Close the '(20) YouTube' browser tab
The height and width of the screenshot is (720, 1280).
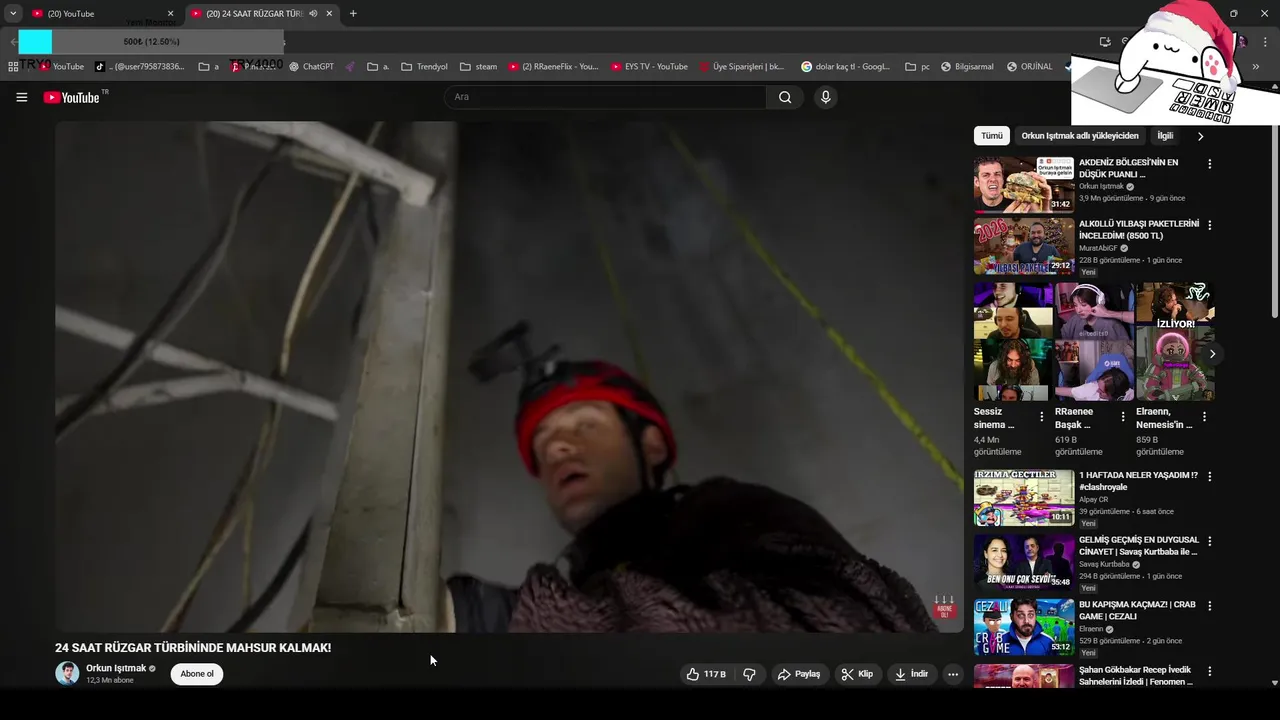coord(170,14)
